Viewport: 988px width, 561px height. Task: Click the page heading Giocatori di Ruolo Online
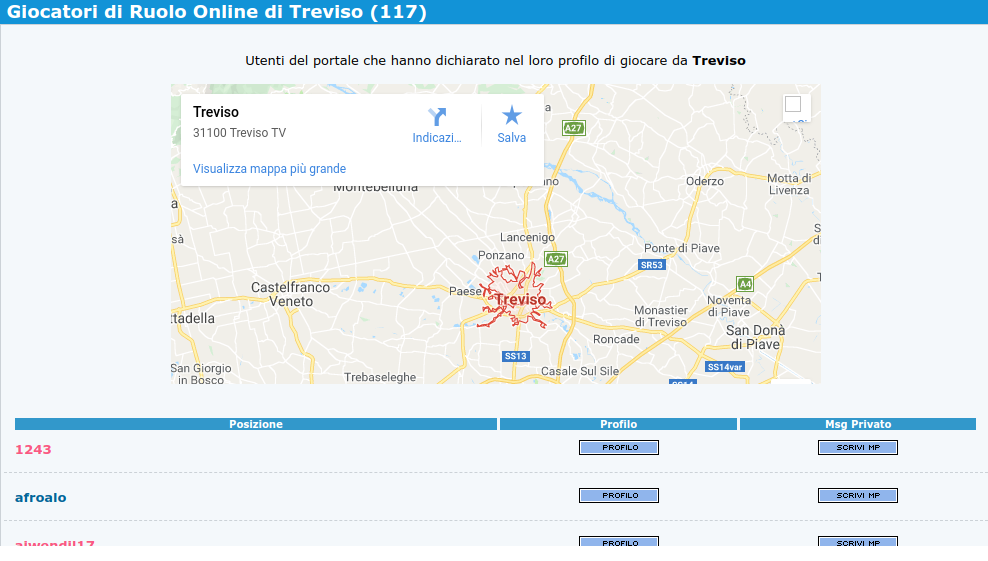coord(216,12)
